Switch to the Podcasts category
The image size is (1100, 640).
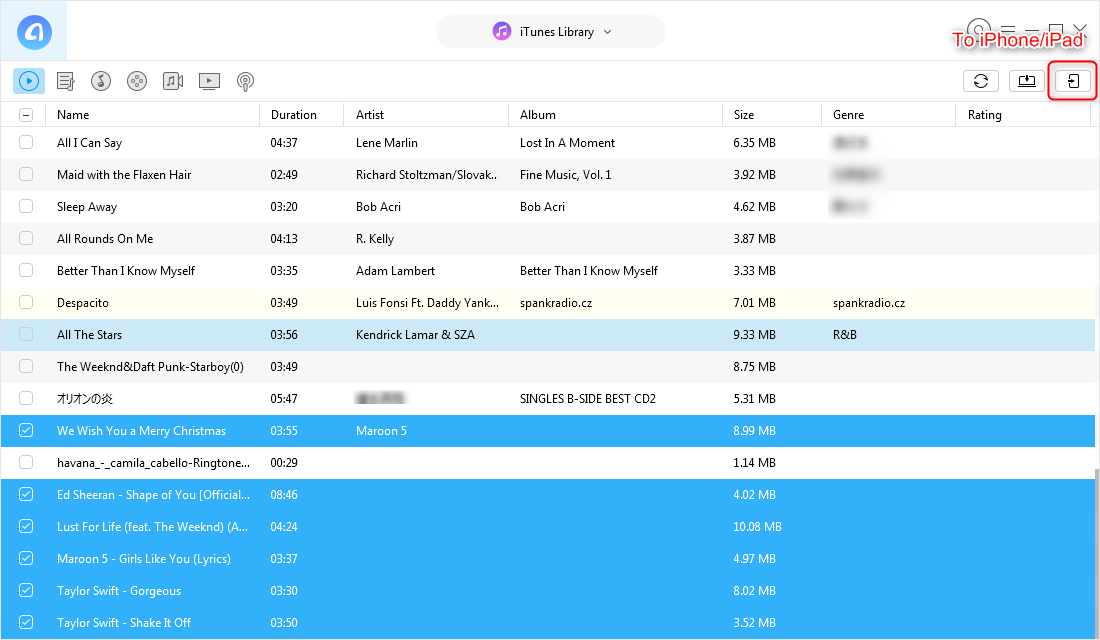[x=245, y=81]
